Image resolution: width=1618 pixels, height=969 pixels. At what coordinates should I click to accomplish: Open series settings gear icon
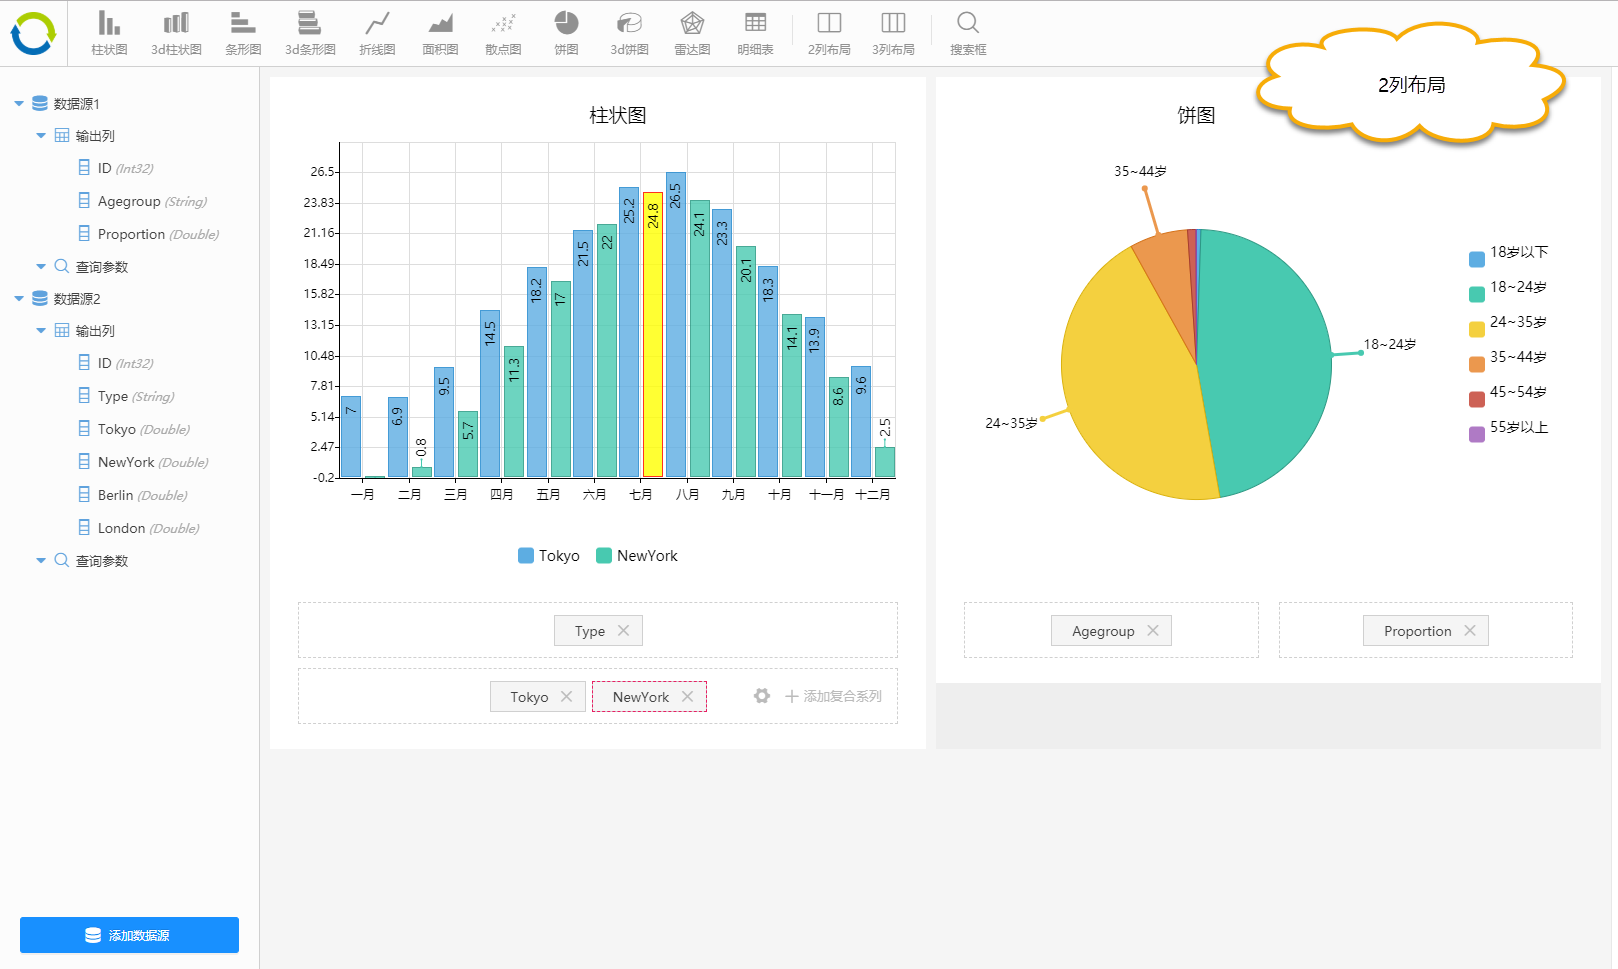pos(762,696)
